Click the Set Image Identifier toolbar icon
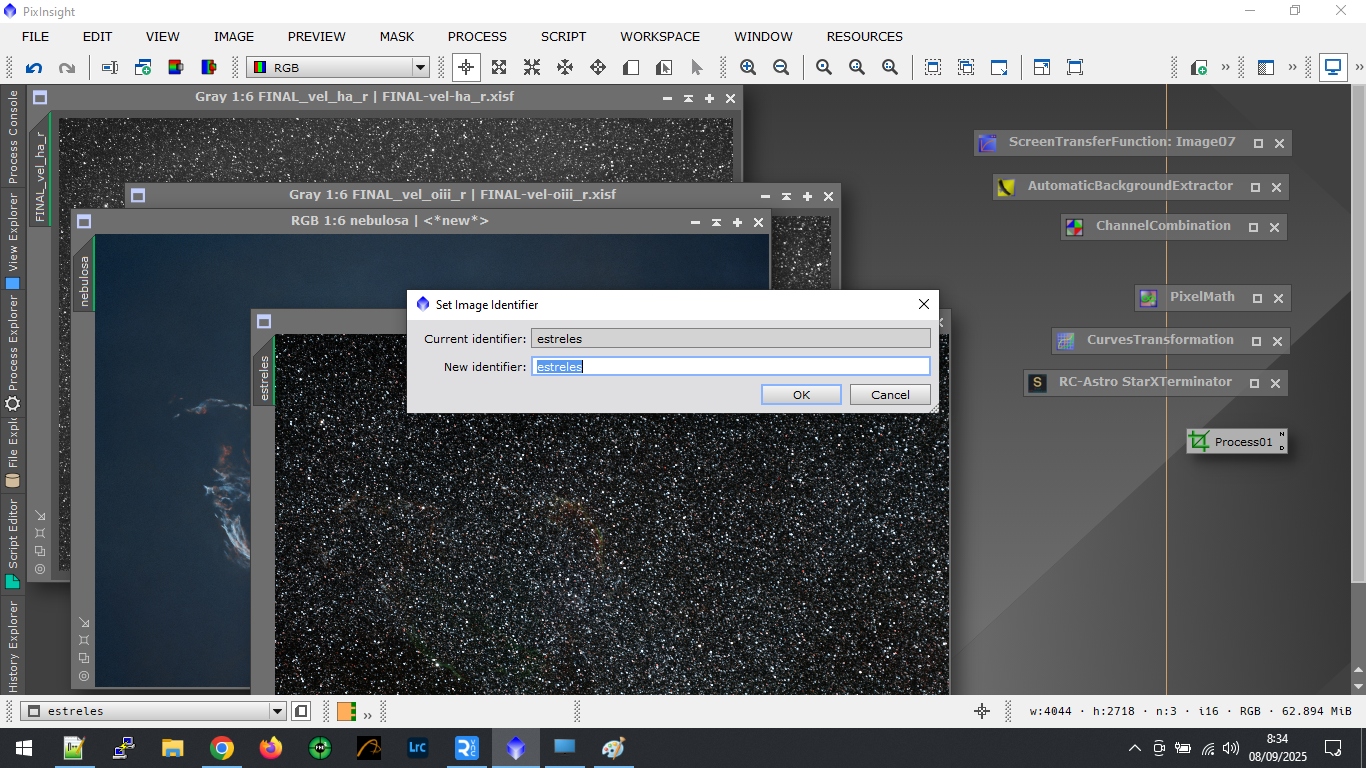 (x=110, y=68)
